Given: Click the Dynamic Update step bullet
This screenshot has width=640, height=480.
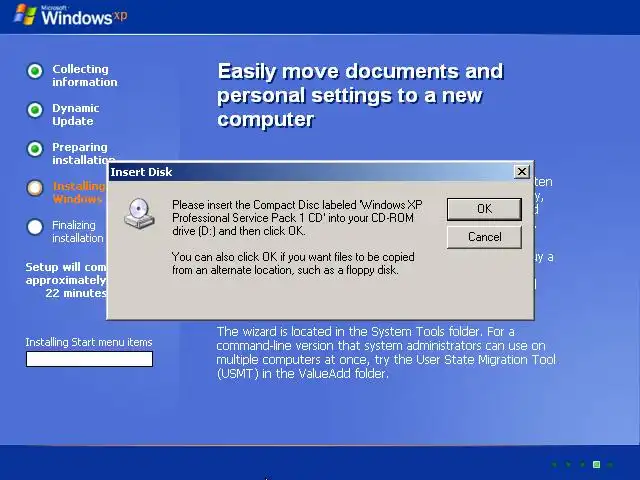Looking at the screenshot, I should tap(35, 110).
